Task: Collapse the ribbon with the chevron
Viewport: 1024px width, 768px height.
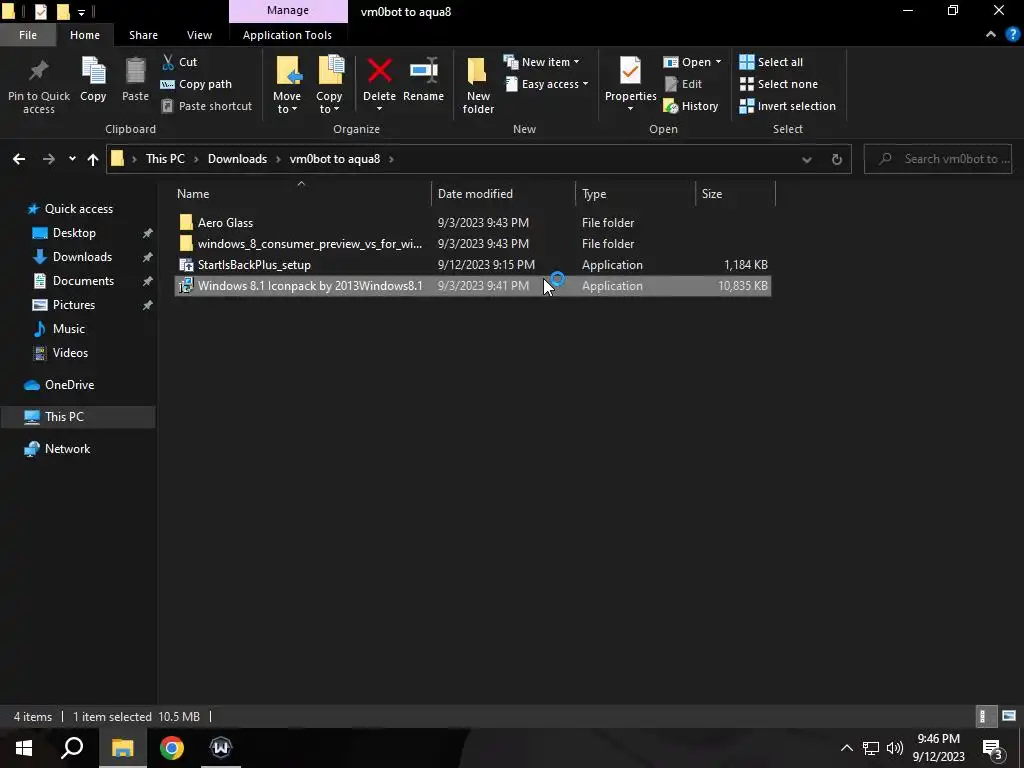Action: [991, 35]
